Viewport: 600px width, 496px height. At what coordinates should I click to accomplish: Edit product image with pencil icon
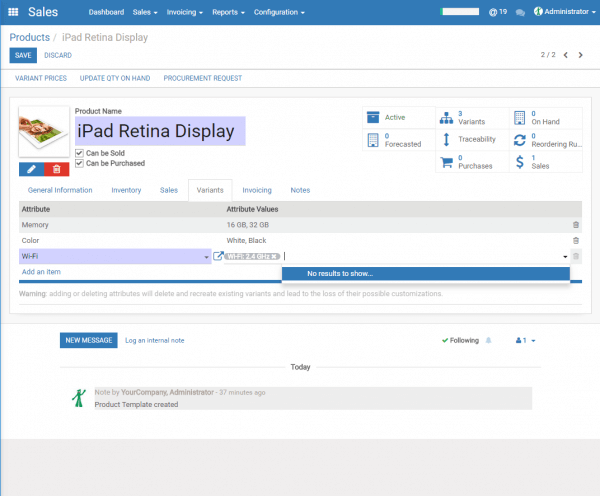pos(31,169)
